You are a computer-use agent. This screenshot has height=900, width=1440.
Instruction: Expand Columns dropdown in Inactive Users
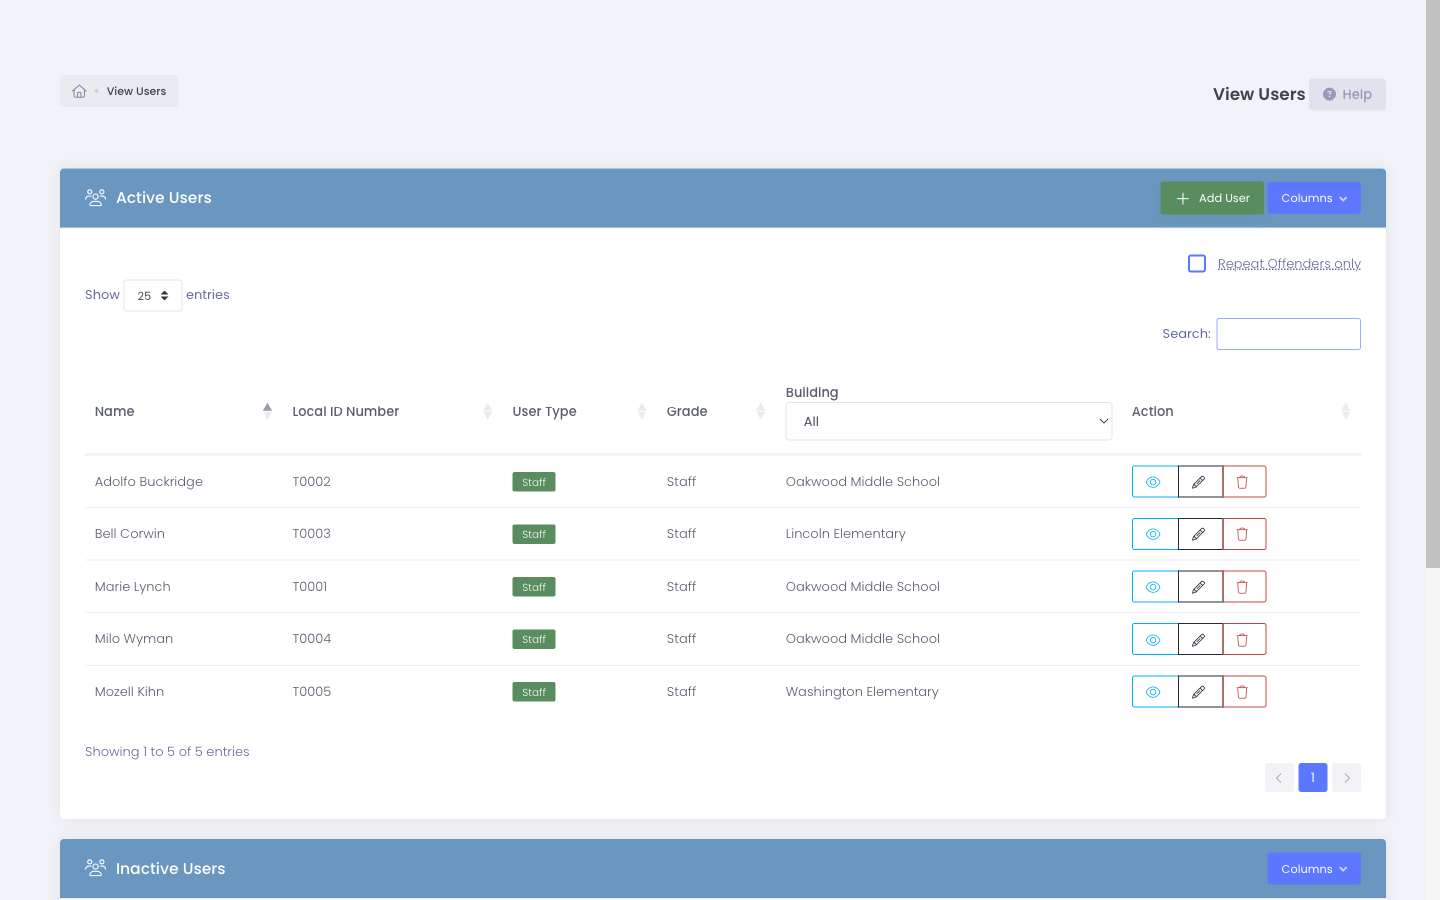[1314, 869]
